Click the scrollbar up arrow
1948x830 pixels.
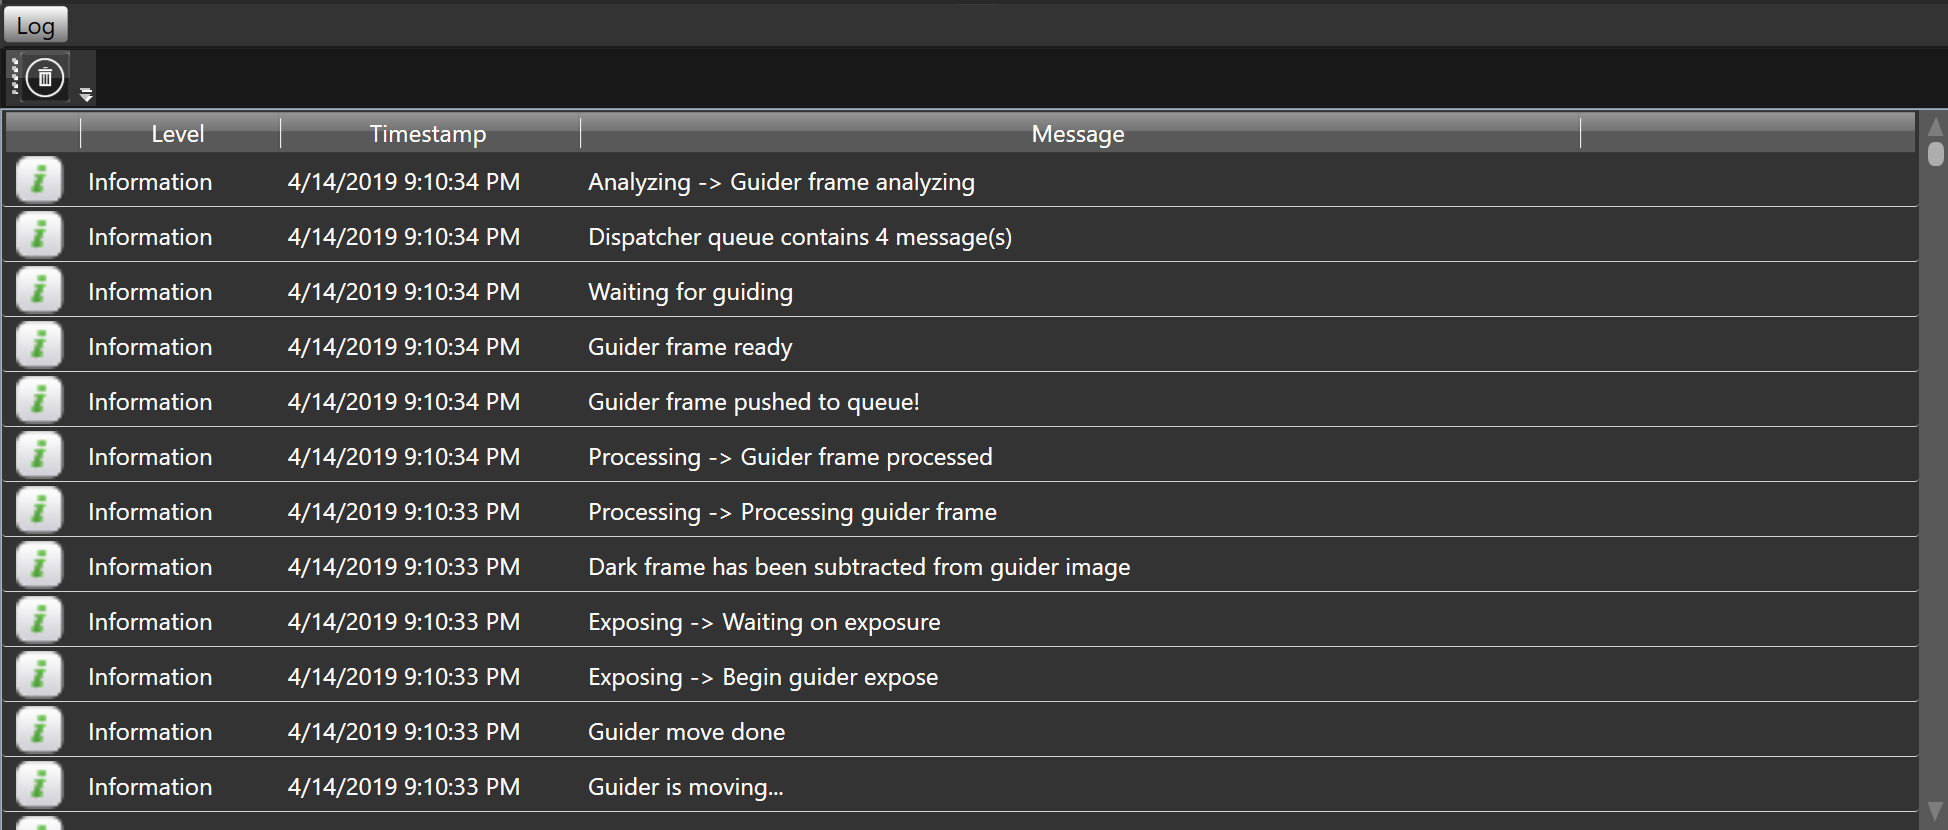[x=1935, y=127]
